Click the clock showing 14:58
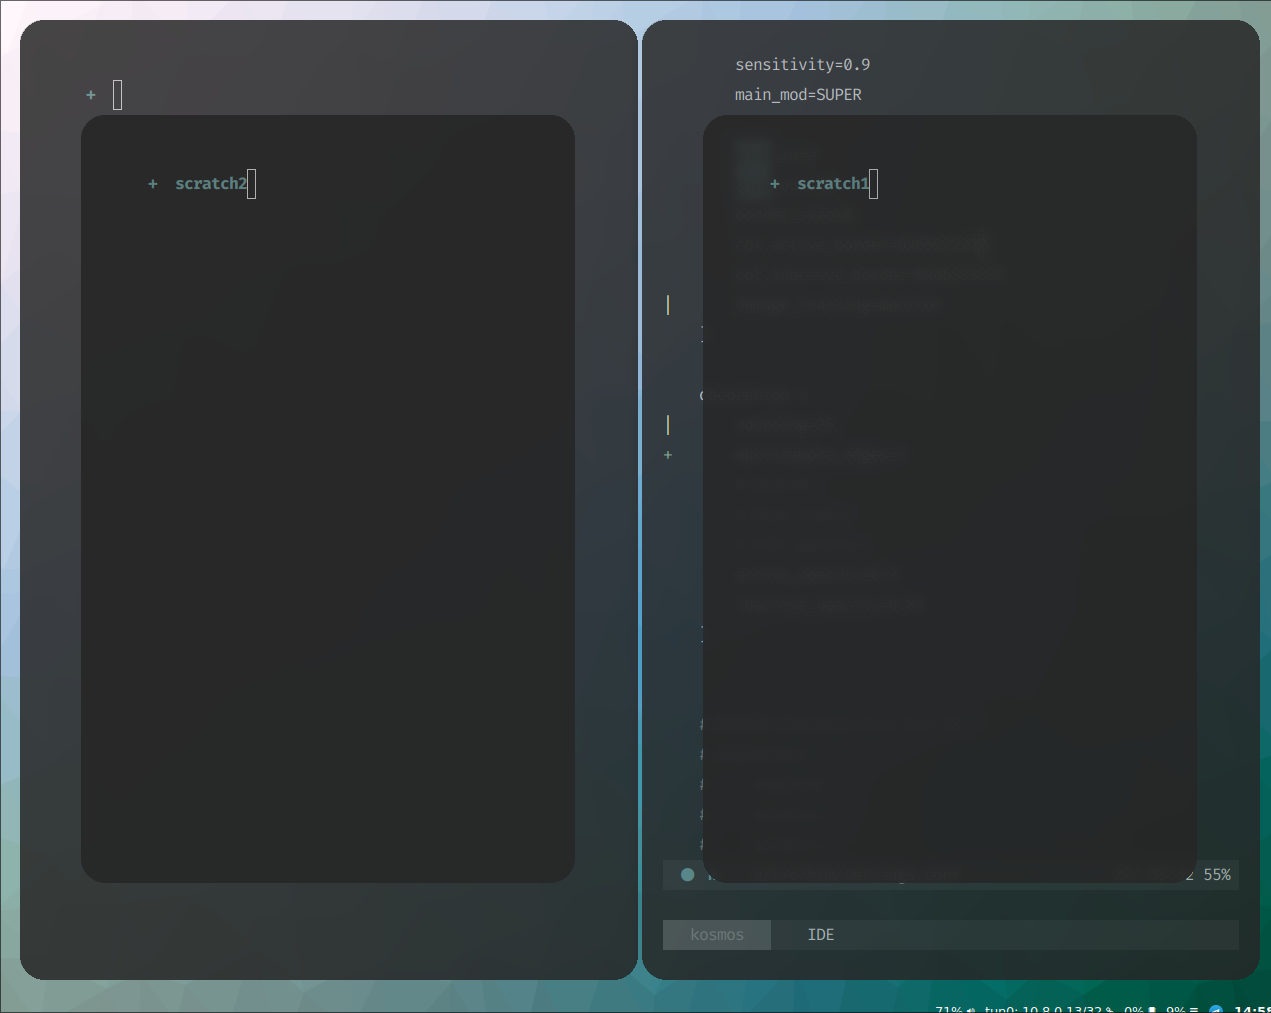 (x=1253, y=1010)
